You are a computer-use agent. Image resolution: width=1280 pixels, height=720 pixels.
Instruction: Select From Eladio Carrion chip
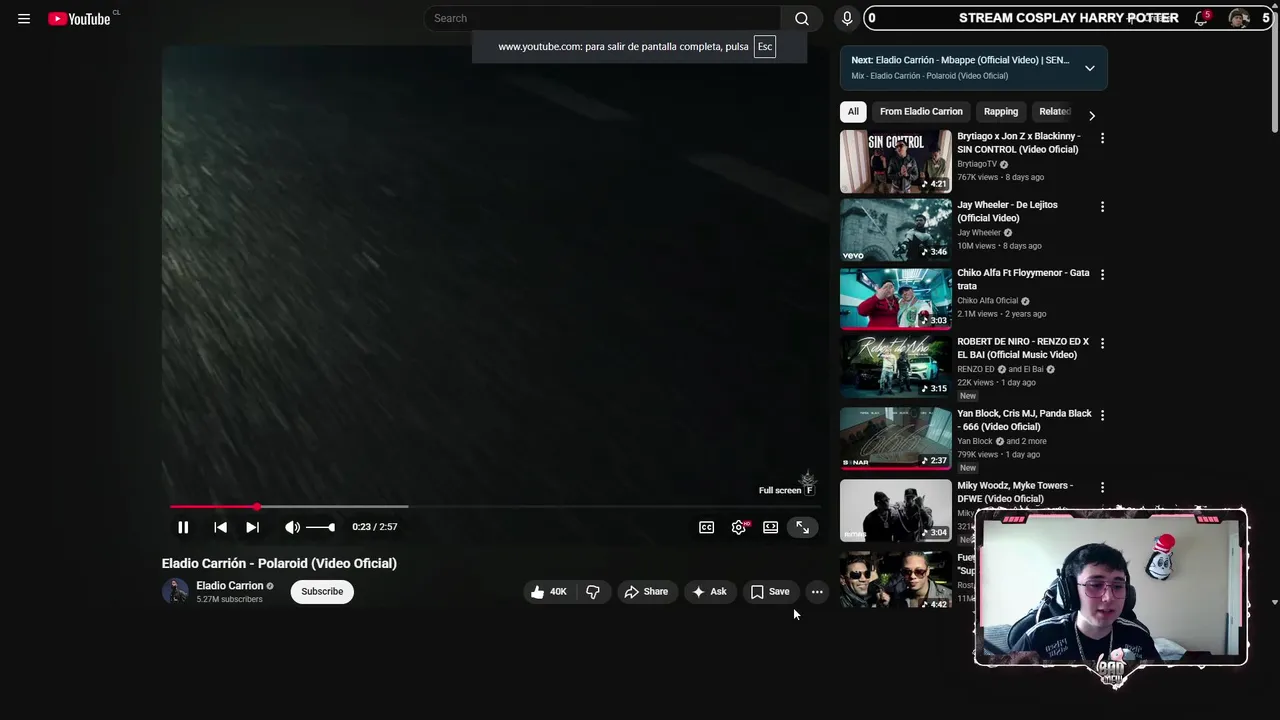click(921, 112)
